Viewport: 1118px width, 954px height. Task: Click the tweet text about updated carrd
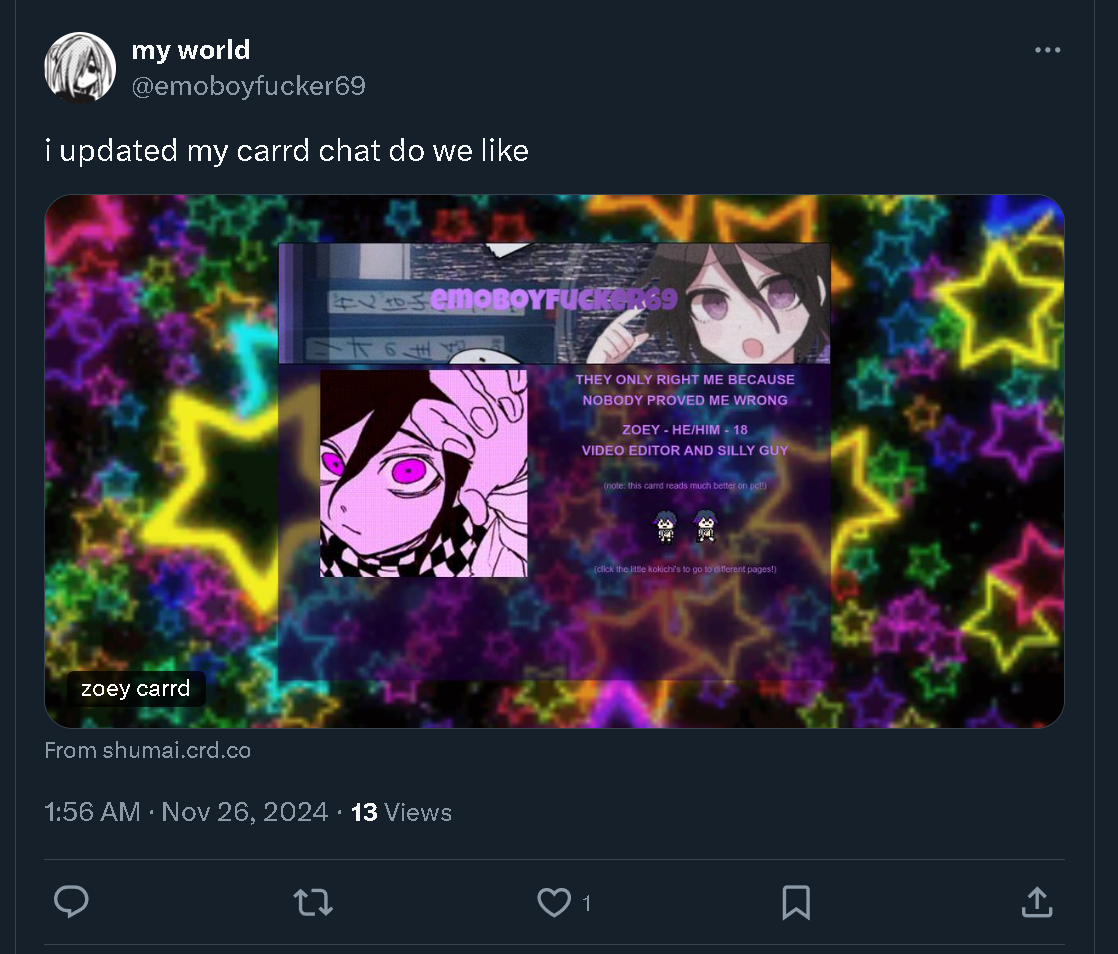[x=287, y=150]
